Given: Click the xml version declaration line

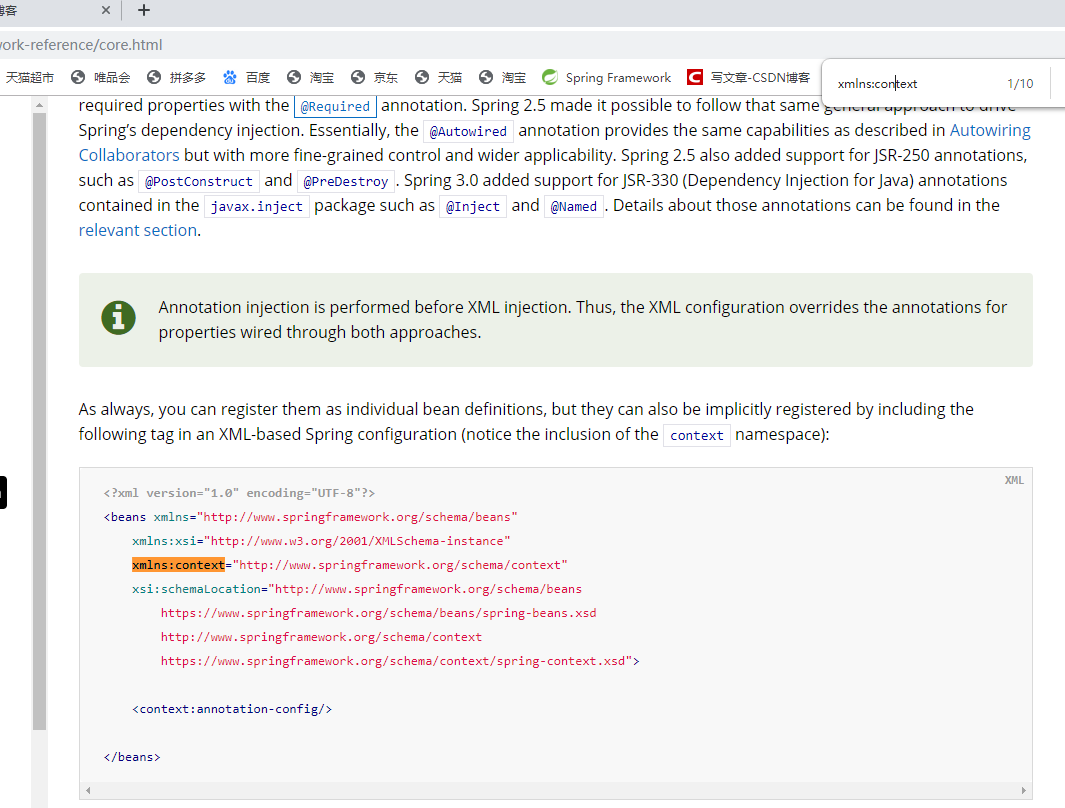Looking at the screenshot, I should pyautogui.click(x=239, y=493).
